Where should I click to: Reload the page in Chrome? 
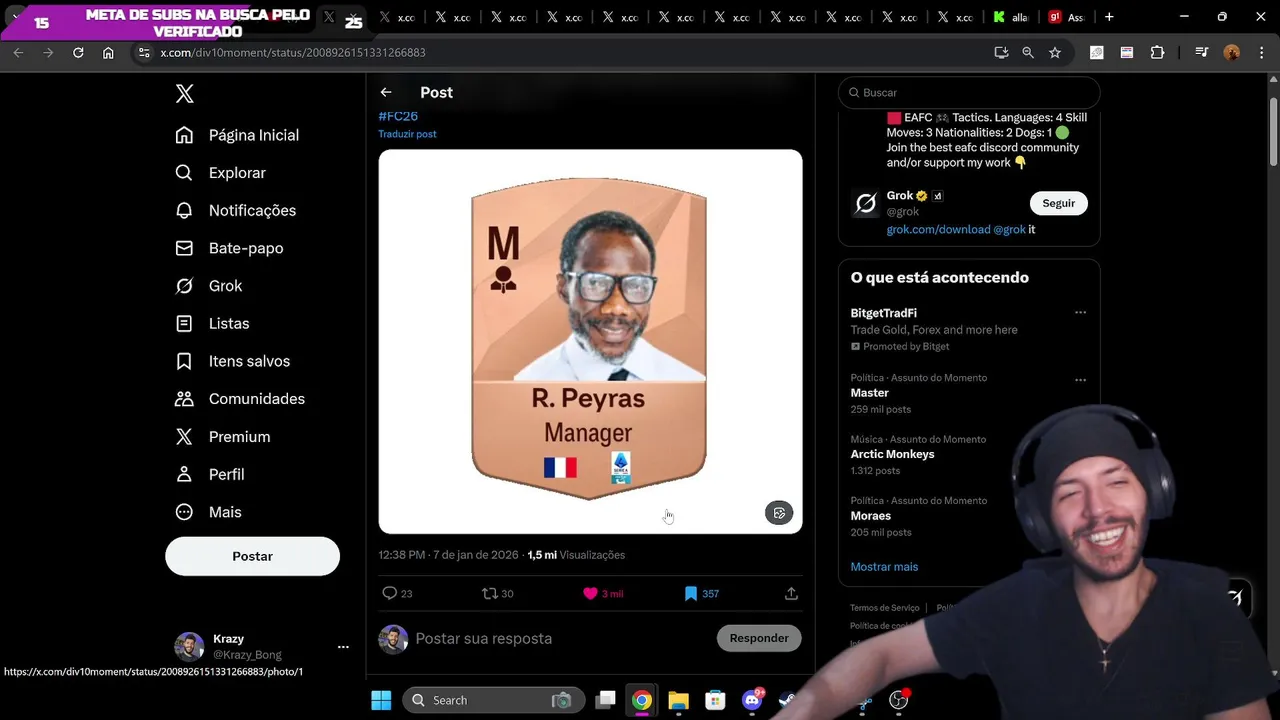tap(78, 52)
